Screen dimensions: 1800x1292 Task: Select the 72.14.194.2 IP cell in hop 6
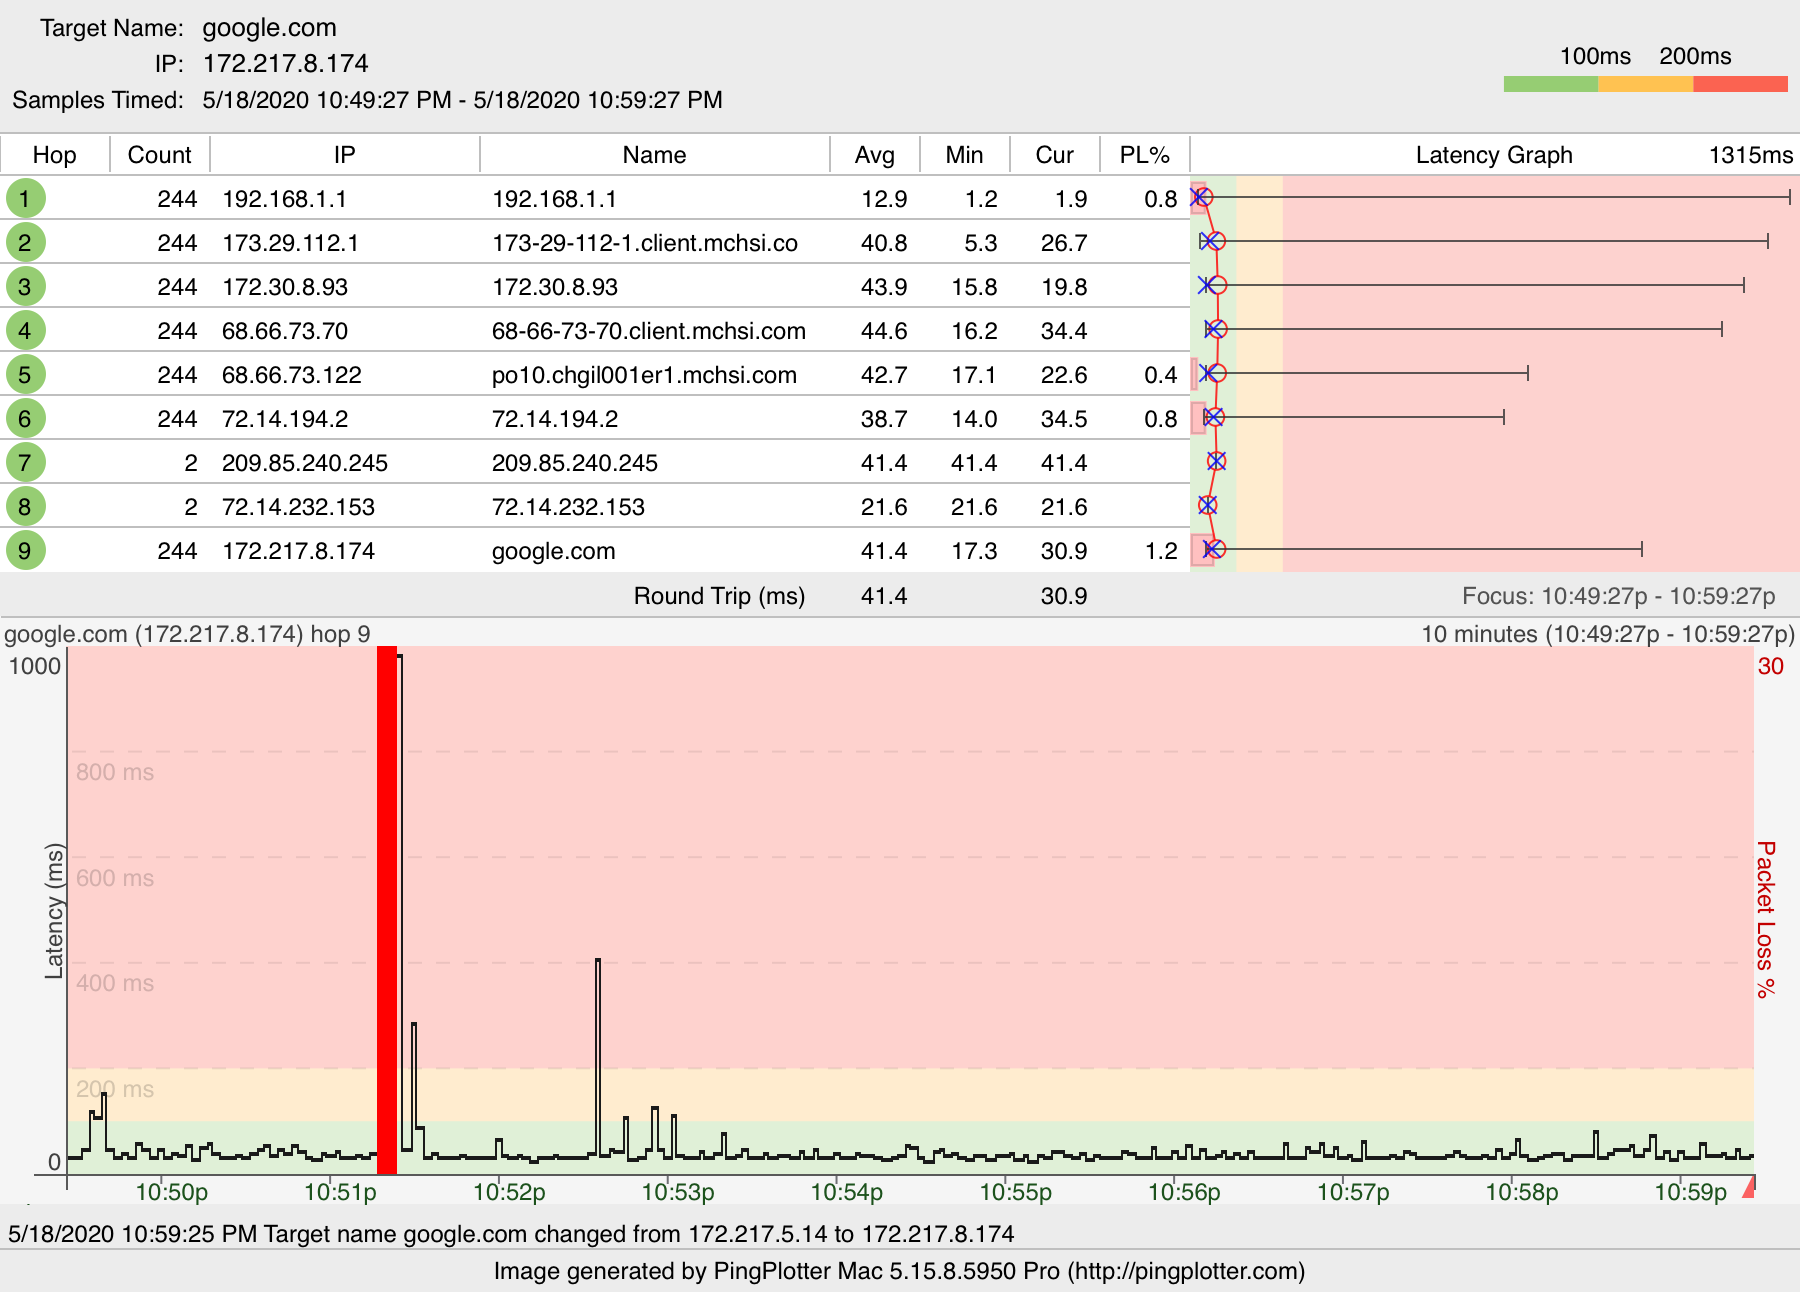pyautogui.click(x=285, y=419)
